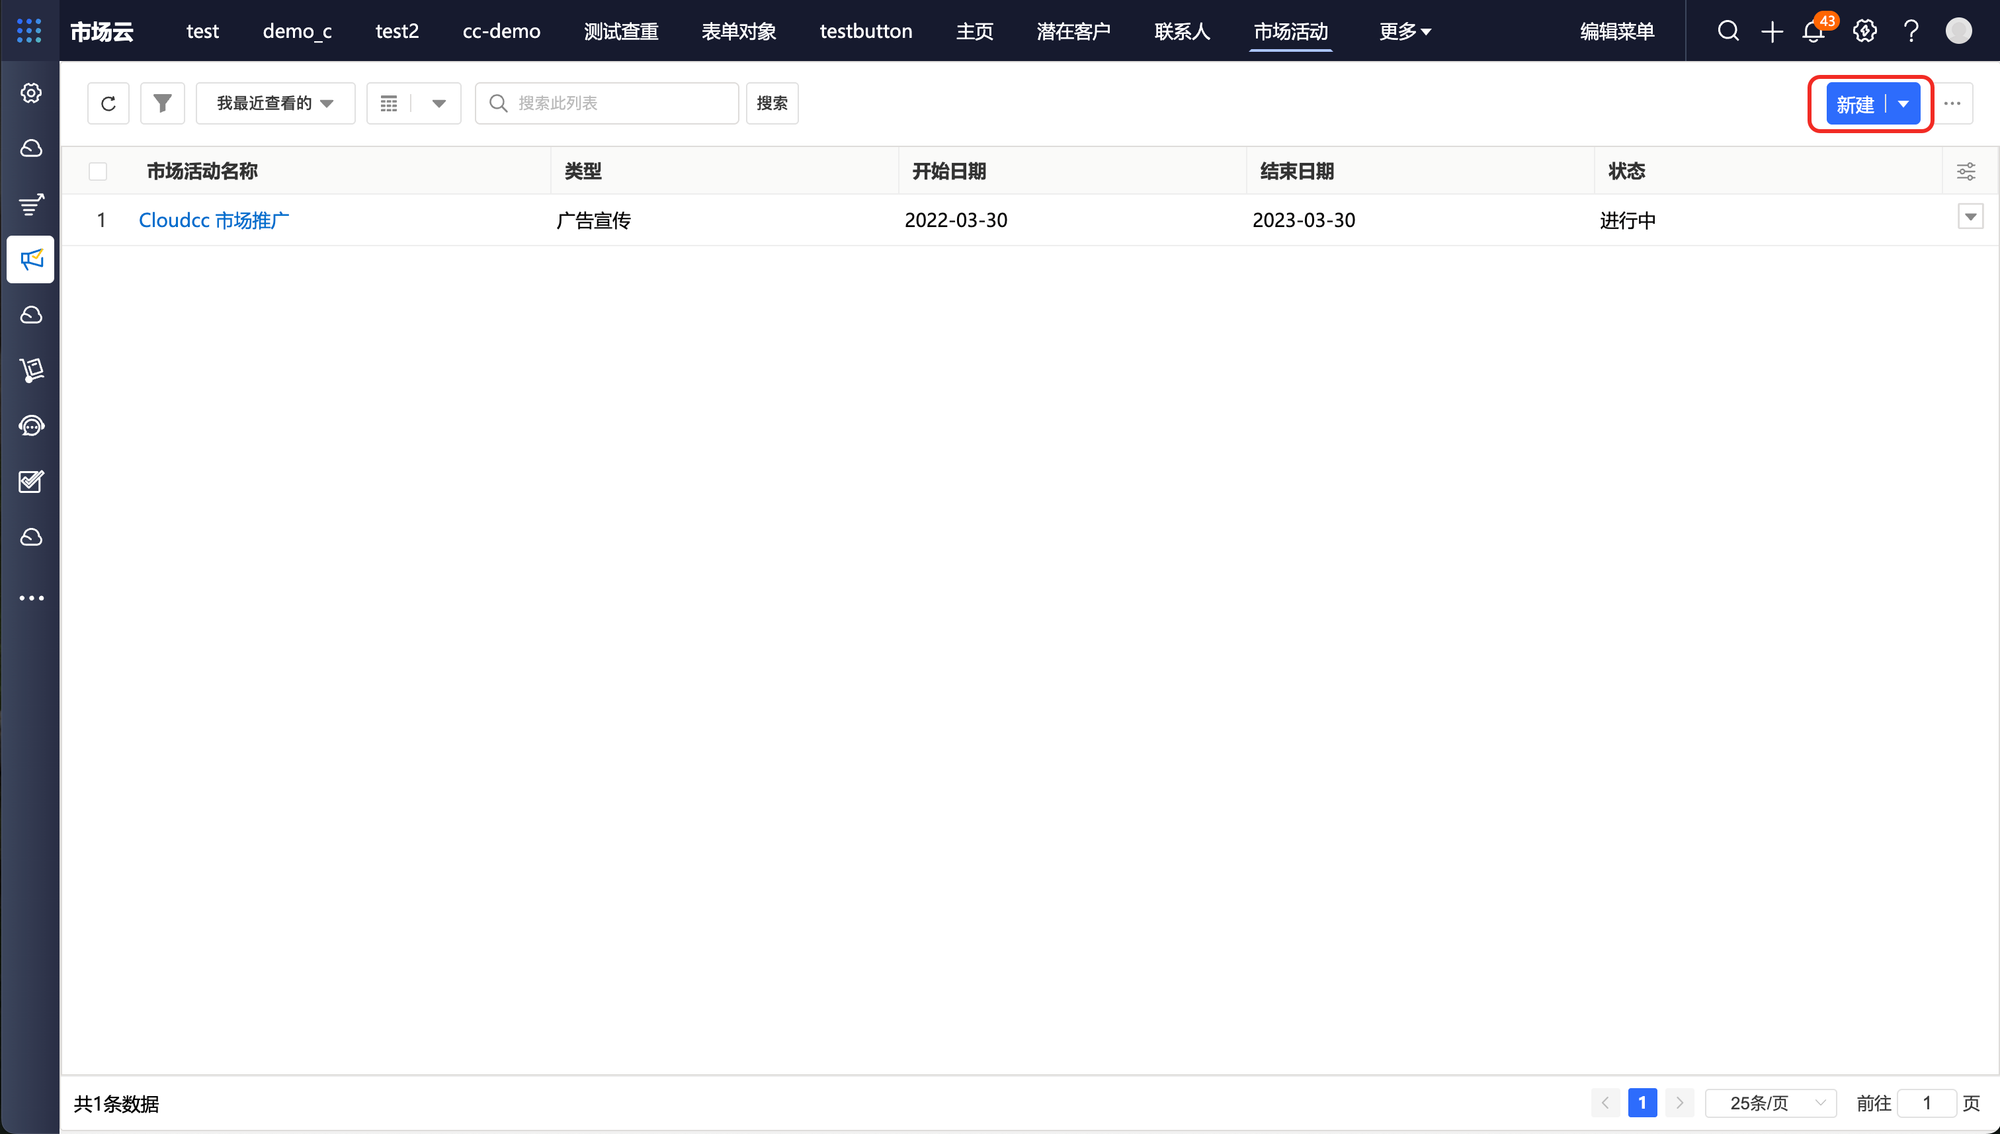The width and height of the screenshot is (2000, 1134).
Task: Open the shopping cart sidebar icon
Action: [31, 370]
